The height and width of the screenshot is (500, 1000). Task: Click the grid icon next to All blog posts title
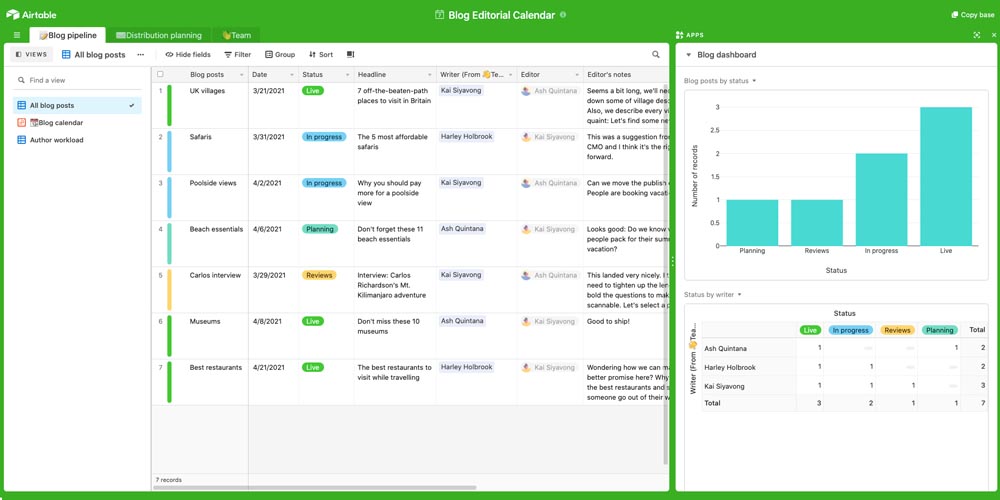point(66,55)
